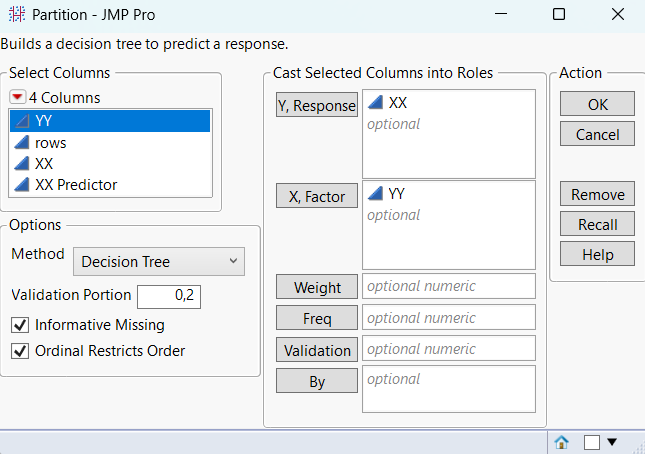Screen dimensions: 645x454
Task: Click the Validation Portion input field
Action: [x=170, y=296]
